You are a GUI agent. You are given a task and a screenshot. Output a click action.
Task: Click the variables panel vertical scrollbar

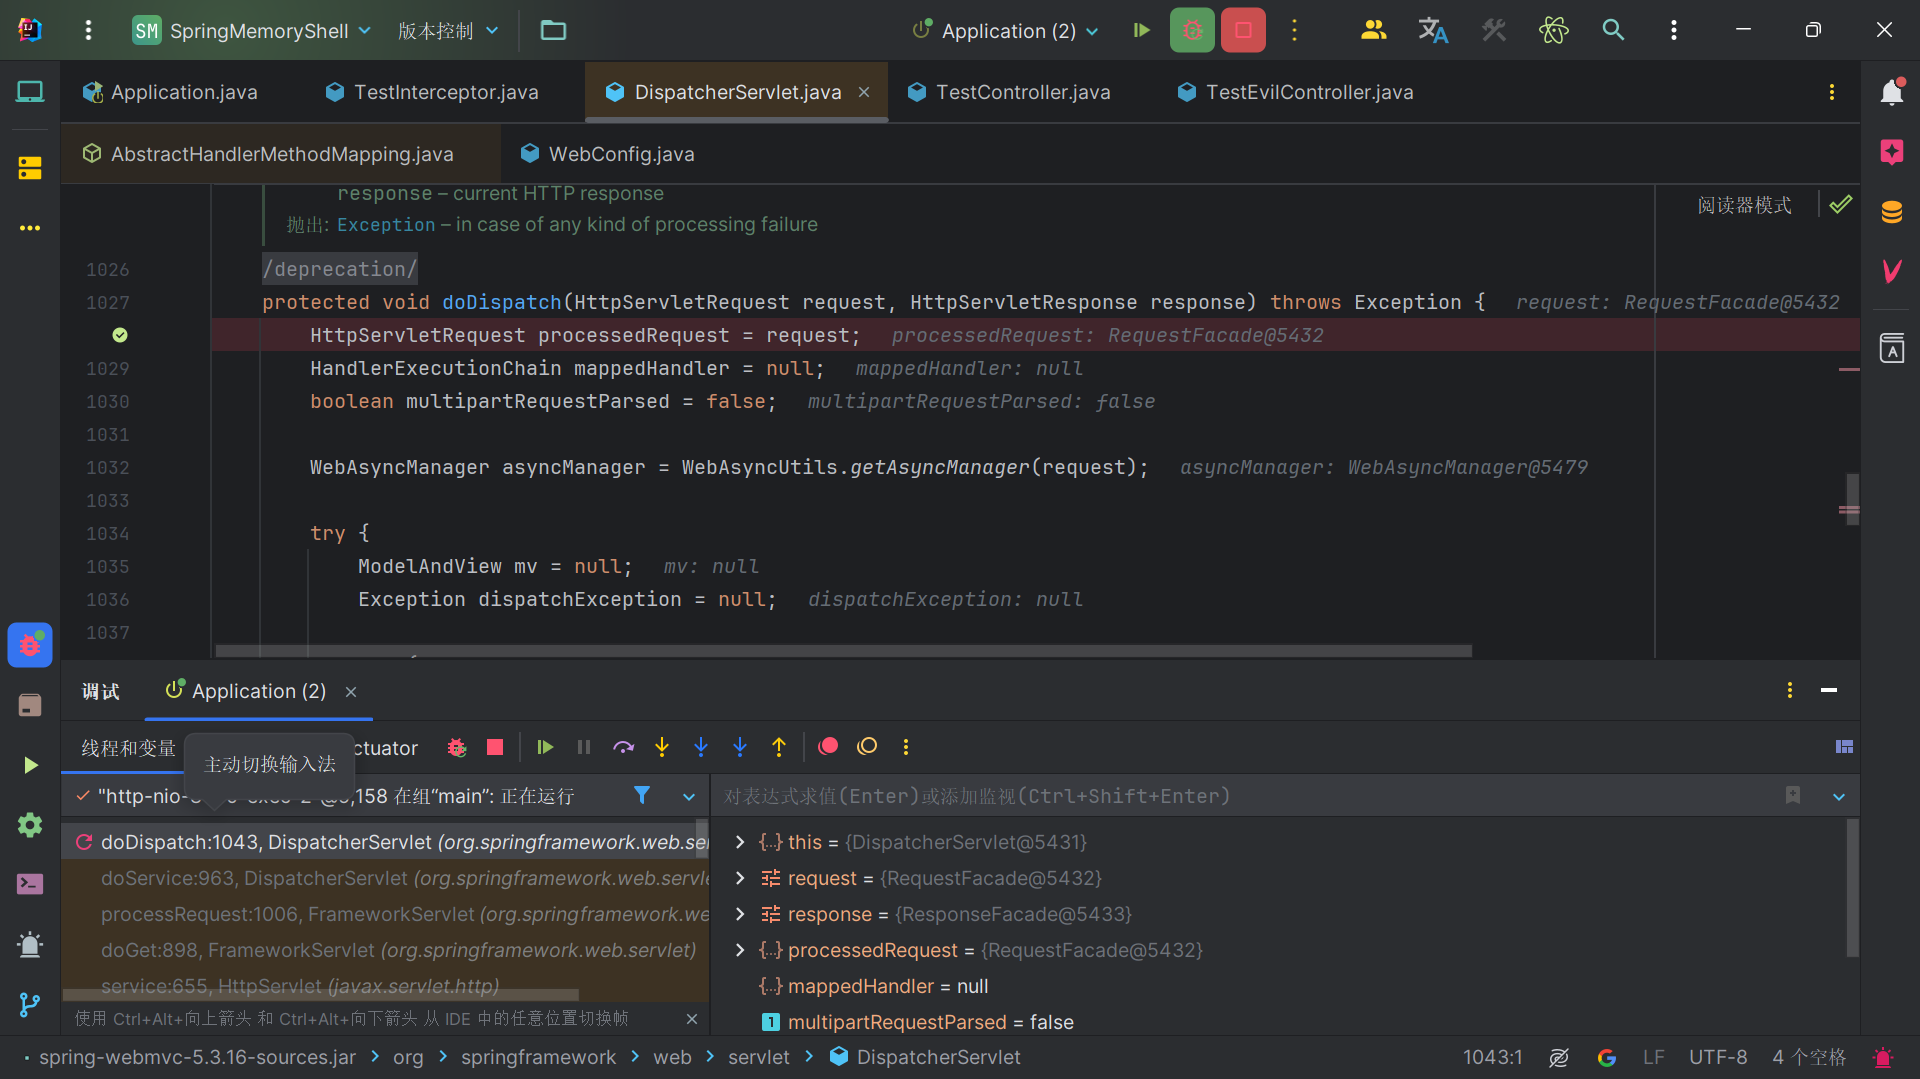(x=1852, y=888)
